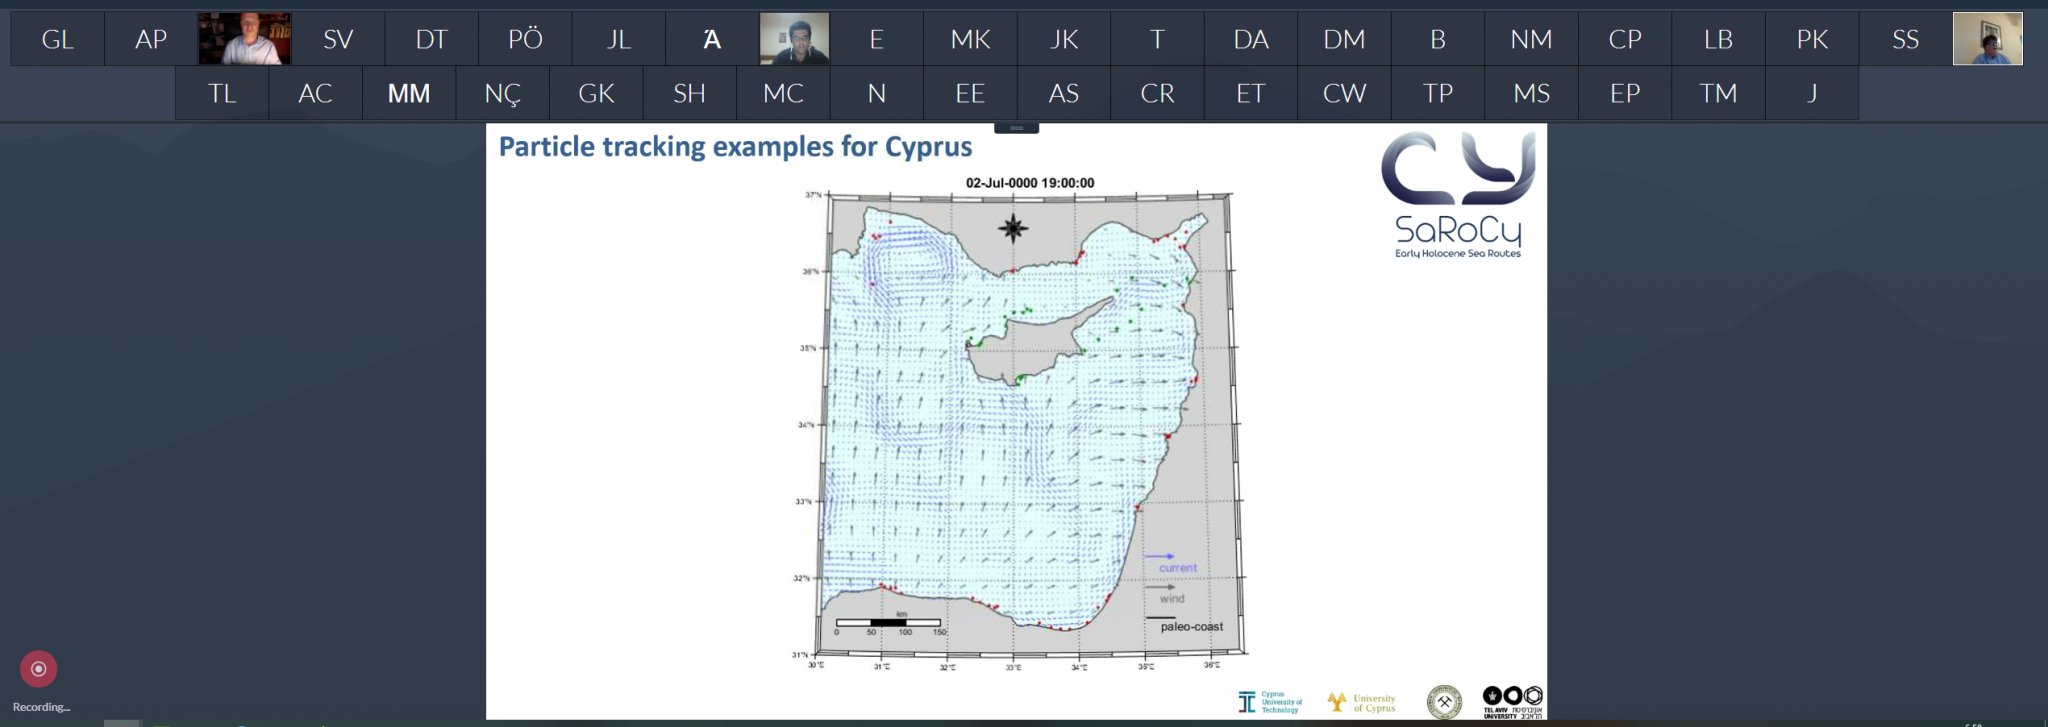
Task: Pick the NÇ participant tile
Action: [x=502, y=93]
